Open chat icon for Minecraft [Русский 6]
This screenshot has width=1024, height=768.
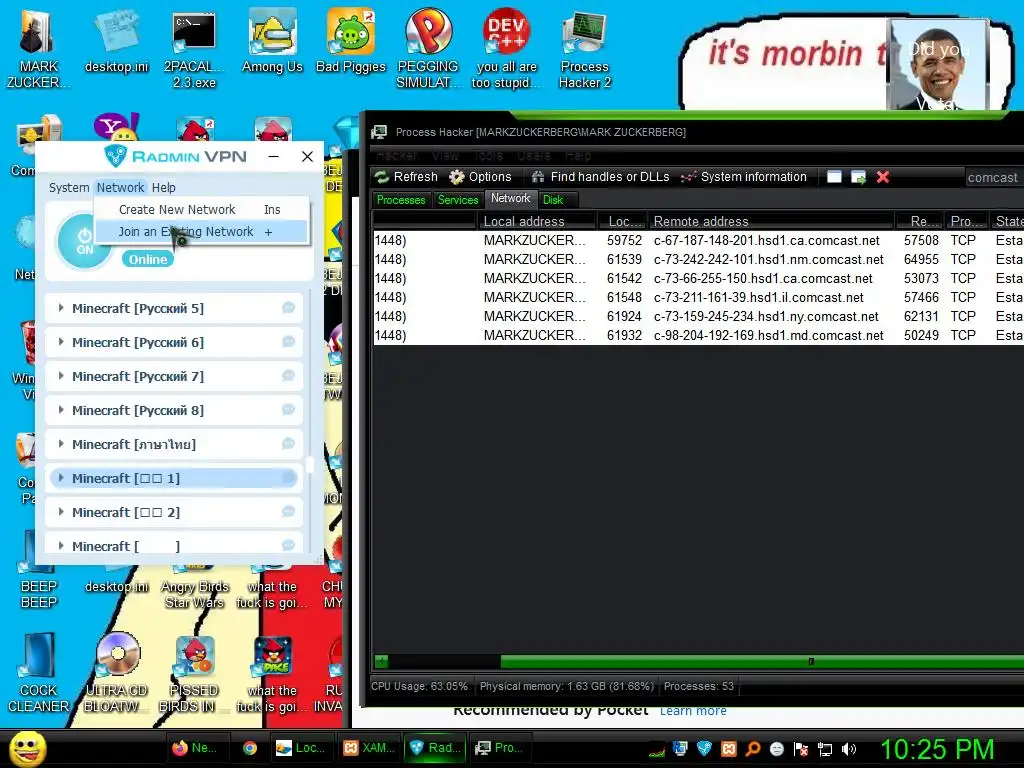pos(288,342)
